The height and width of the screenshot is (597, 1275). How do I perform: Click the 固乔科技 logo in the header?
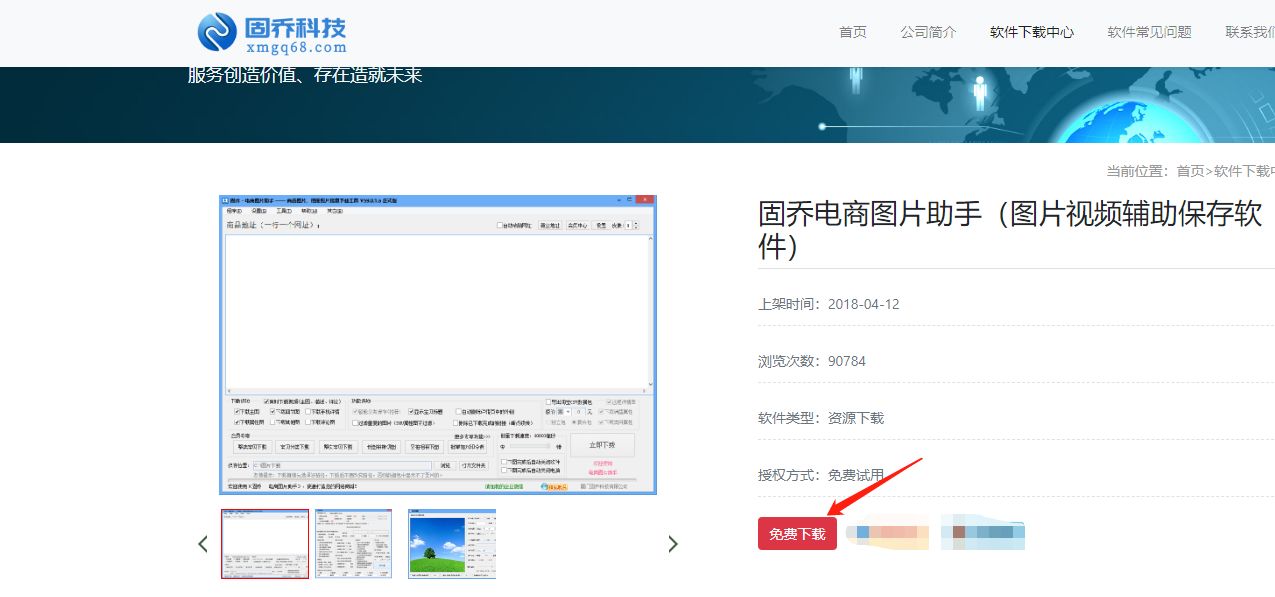point(272,32)
